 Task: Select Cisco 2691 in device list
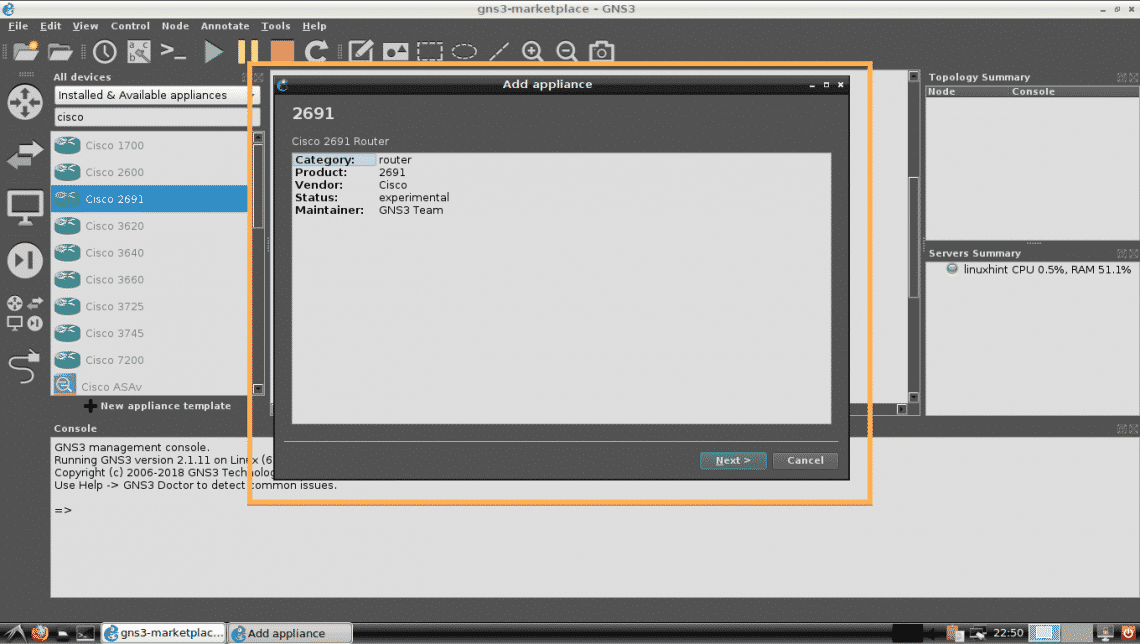pos(149,198)
